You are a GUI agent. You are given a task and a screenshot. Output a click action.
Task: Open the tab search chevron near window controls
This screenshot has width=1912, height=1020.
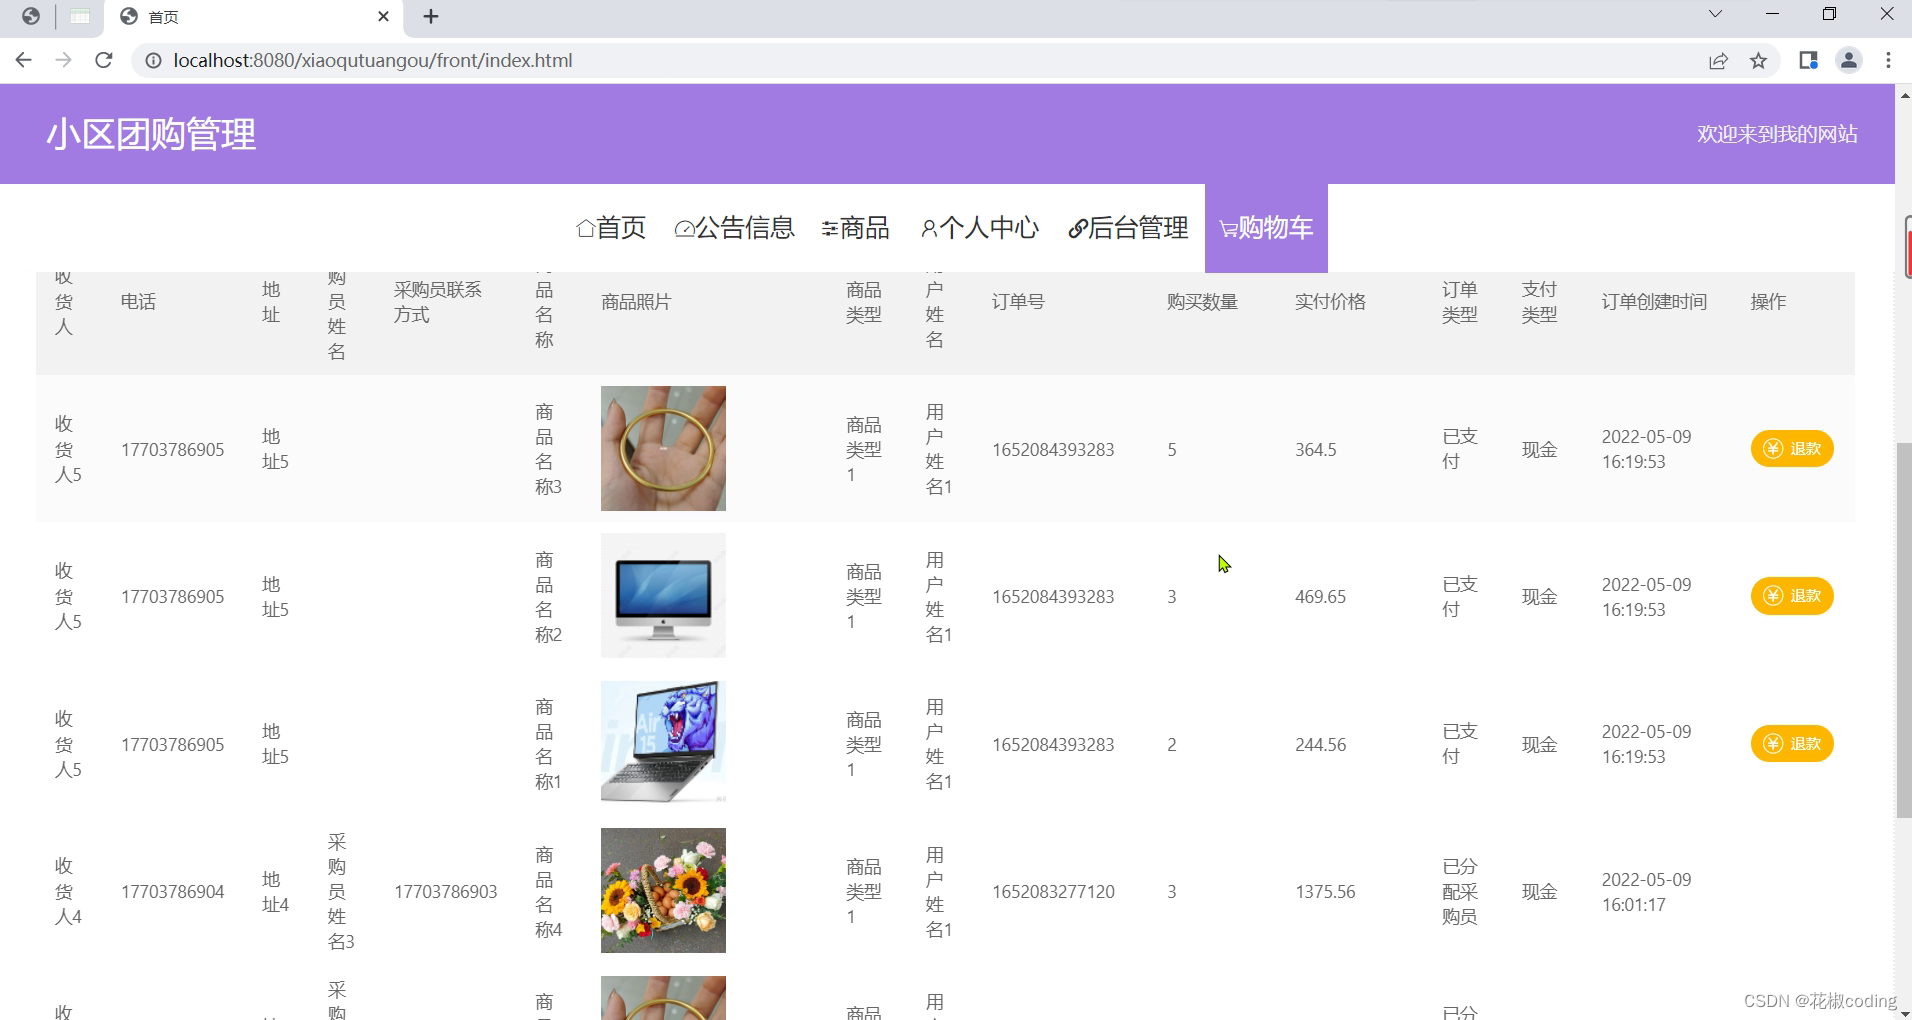1715,14
